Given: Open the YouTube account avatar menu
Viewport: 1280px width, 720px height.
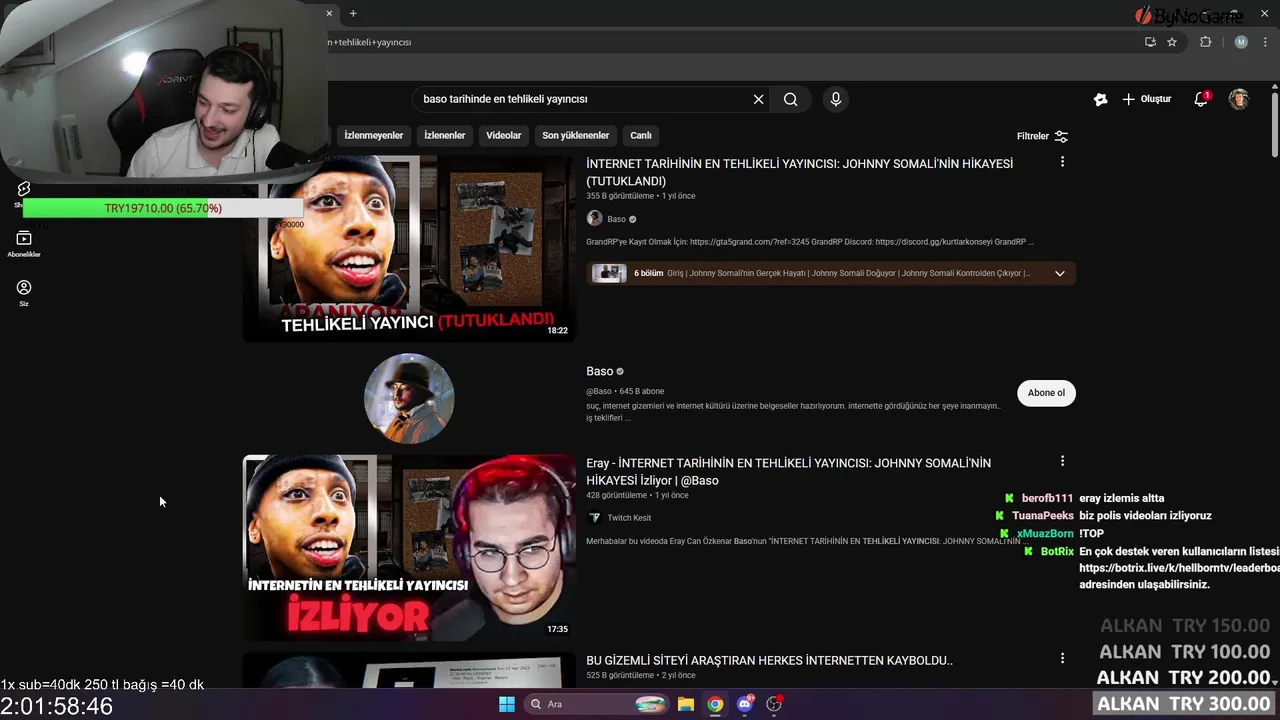Looking at the screenshot, I should point(1239,99).
